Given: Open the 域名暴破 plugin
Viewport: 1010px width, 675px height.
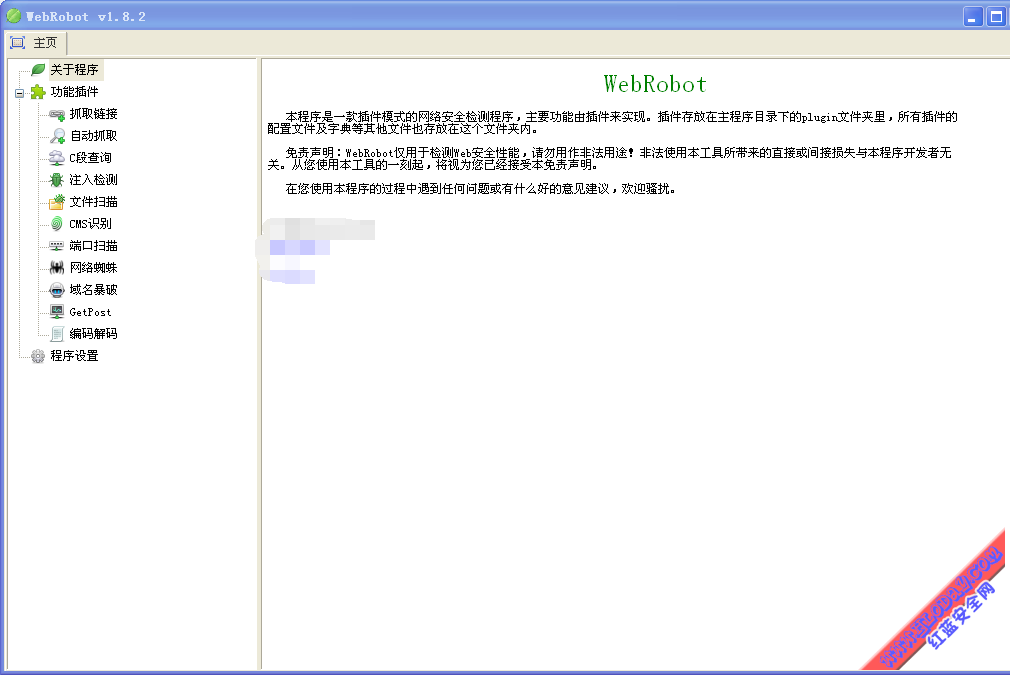Looking at the screenshot, I should pyautogui.click(x=93, y=290).
